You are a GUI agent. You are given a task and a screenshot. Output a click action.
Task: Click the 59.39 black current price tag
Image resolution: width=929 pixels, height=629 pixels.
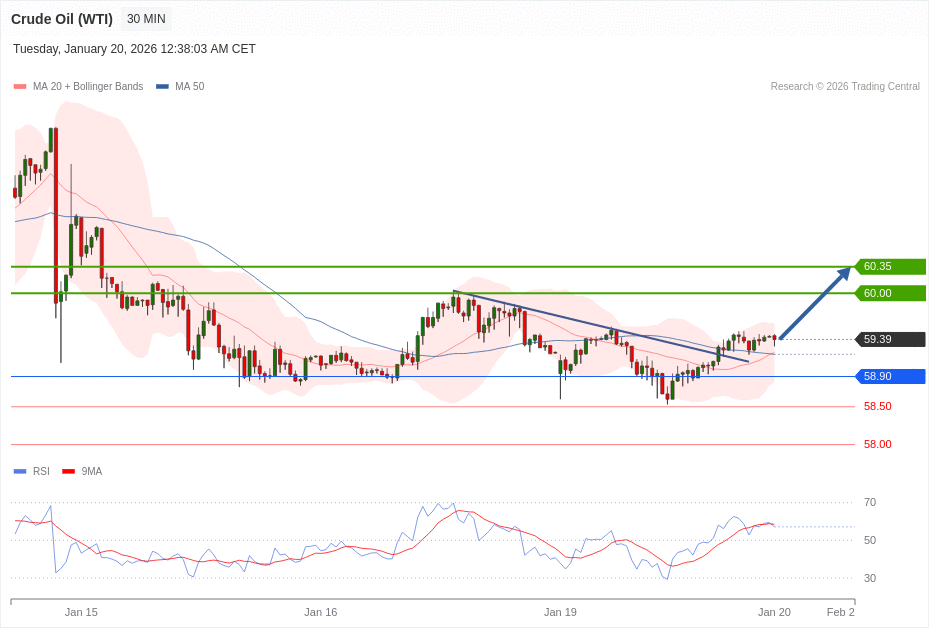point(889,340)
